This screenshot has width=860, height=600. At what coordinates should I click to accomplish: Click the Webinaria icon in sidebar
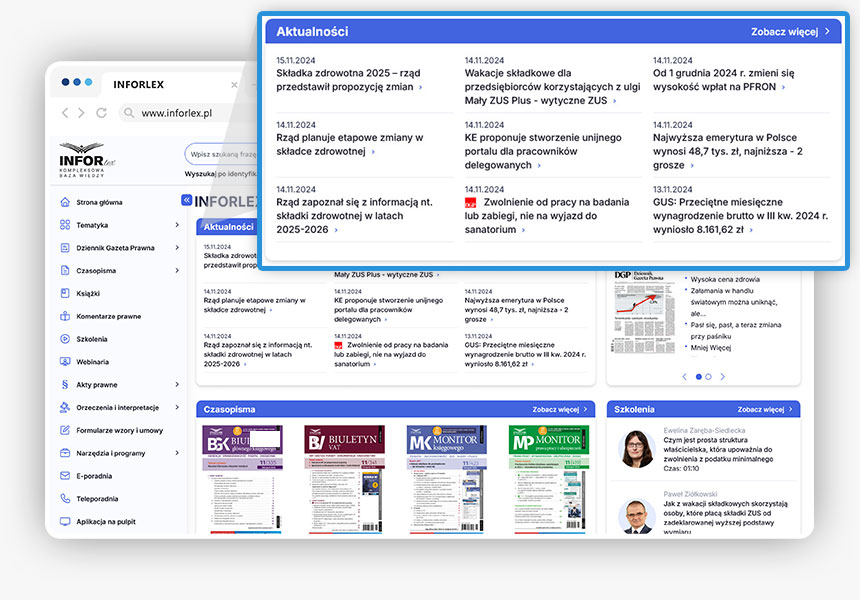[65, 361]
